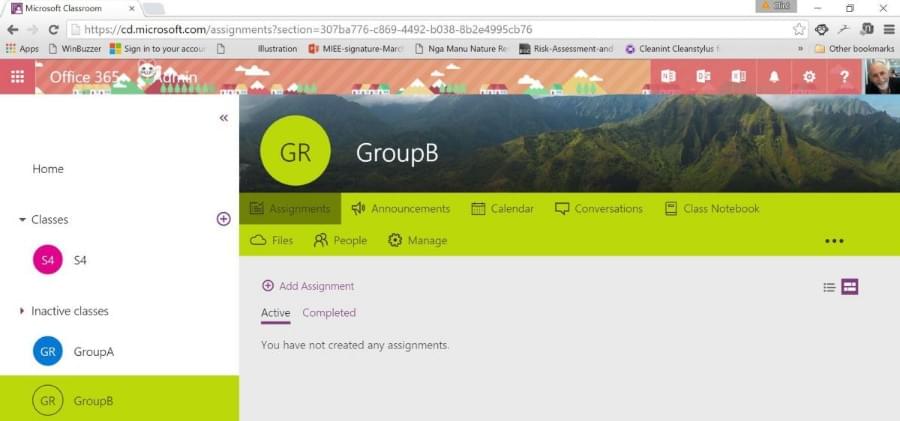The height and width of the screenshot is (421, 900).
Task: Open a new browser tab
Action: [153, 9]
